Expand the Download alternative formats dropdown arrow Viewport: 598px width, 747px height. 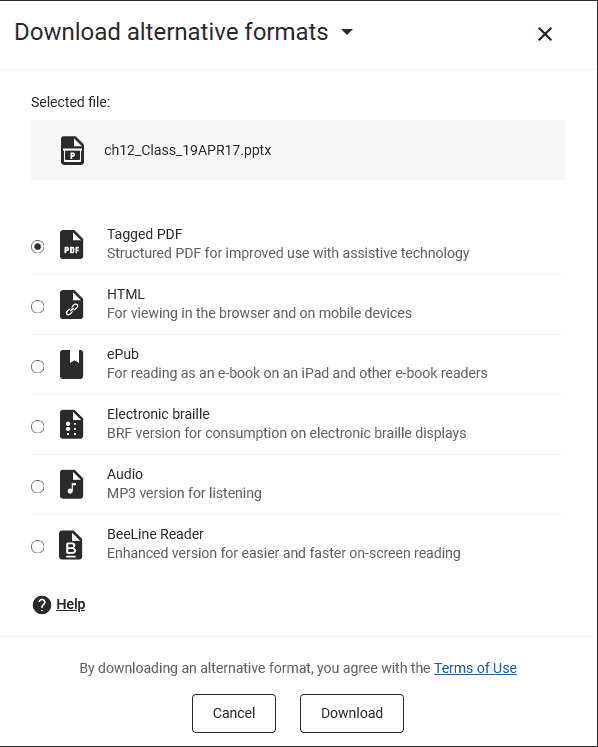point(347,32)
